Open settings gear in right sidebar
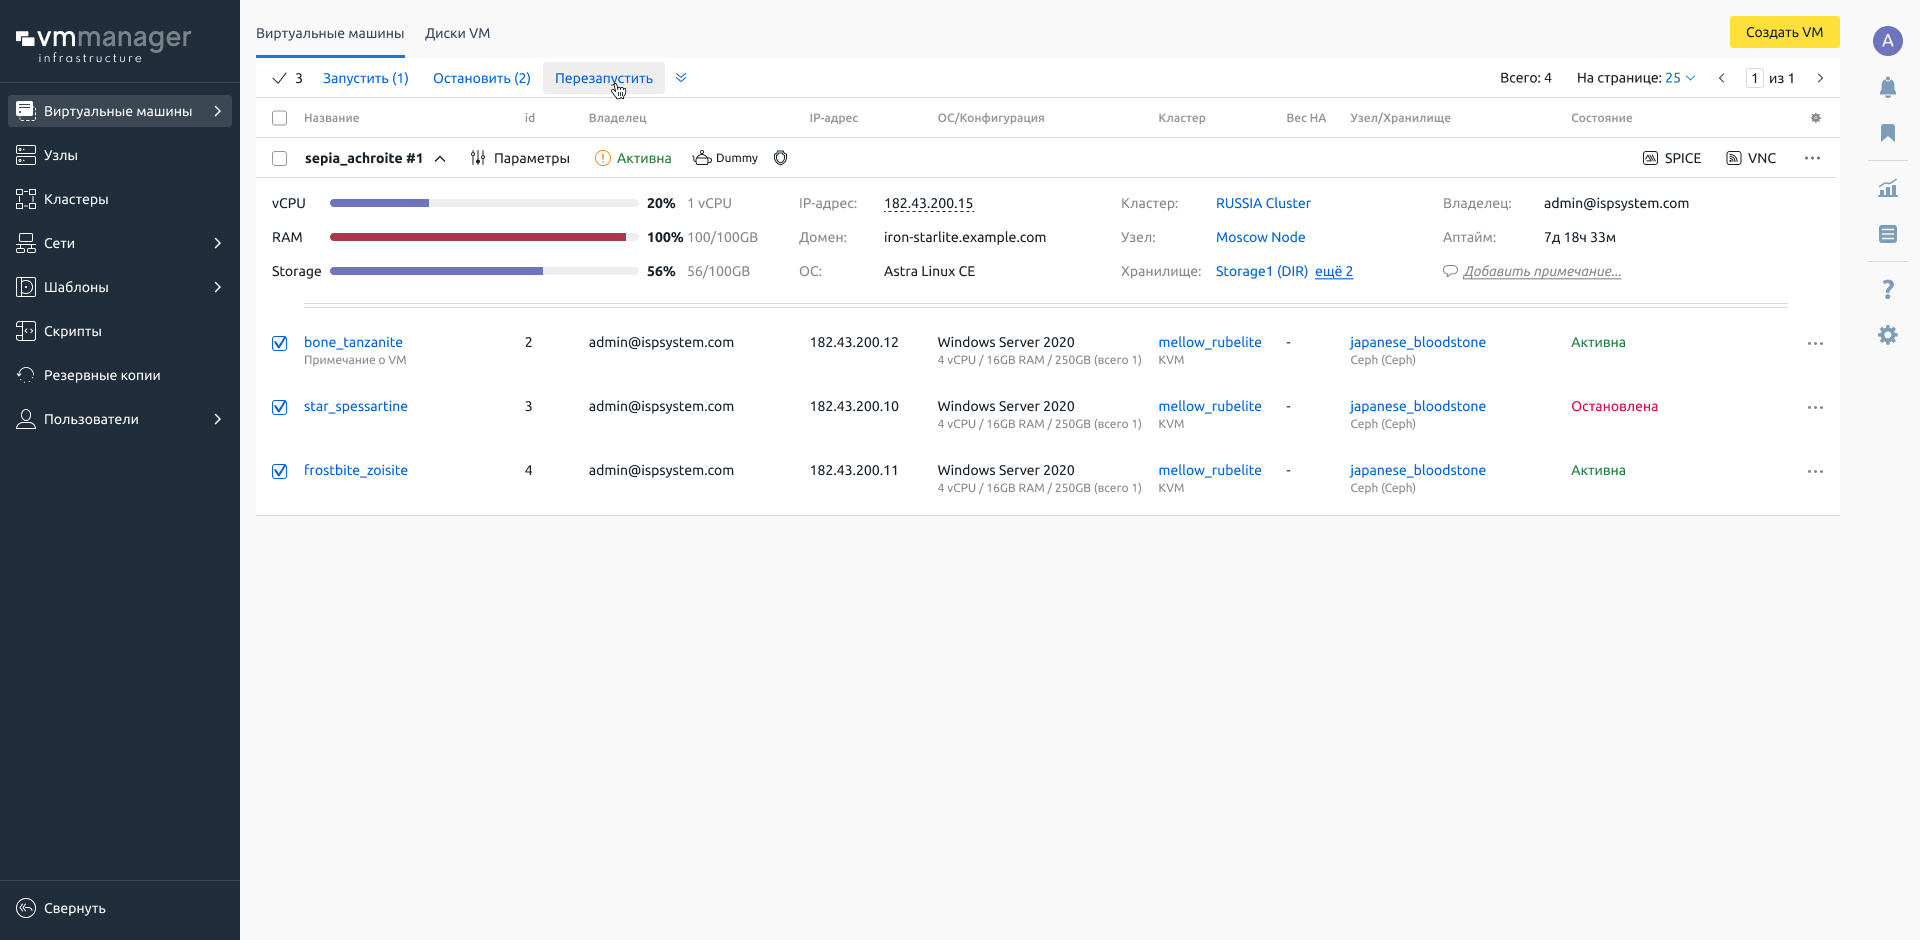The width and height of the screenshot is (1920, 940). click(x=1887, y=335)
